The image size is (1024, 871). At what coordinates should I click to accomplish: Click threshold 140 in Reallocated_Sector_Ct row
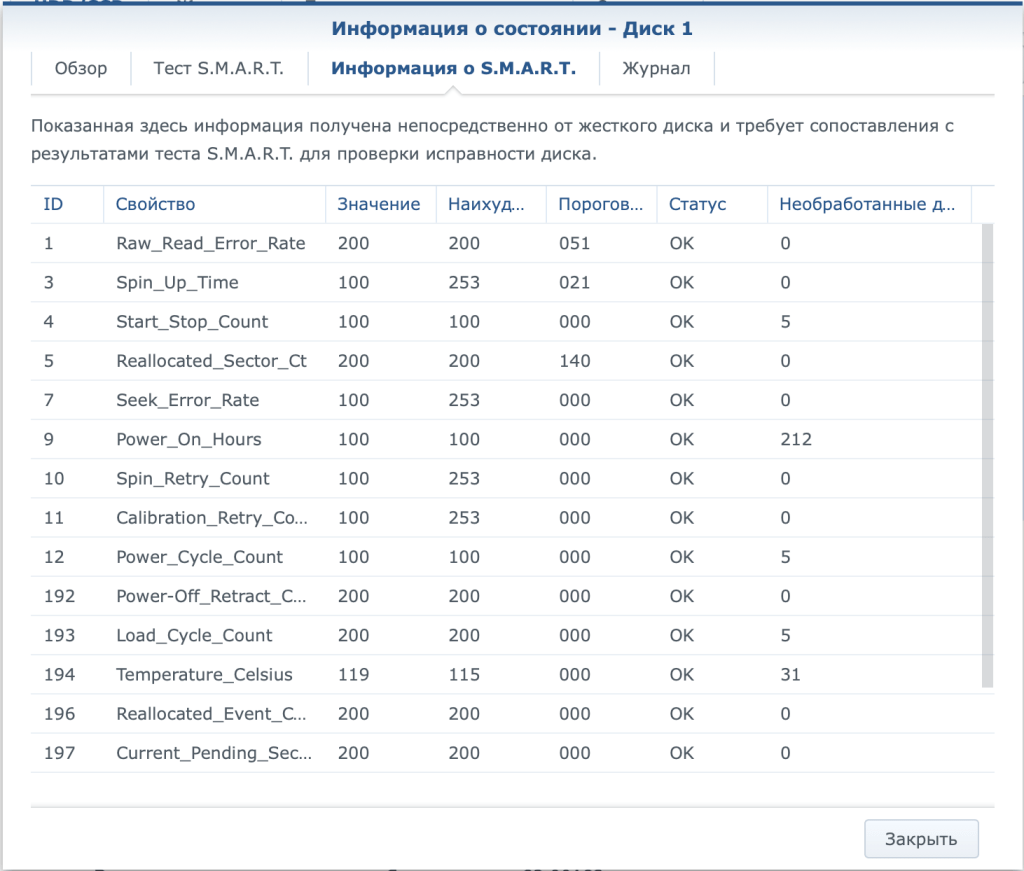(575, 361)
